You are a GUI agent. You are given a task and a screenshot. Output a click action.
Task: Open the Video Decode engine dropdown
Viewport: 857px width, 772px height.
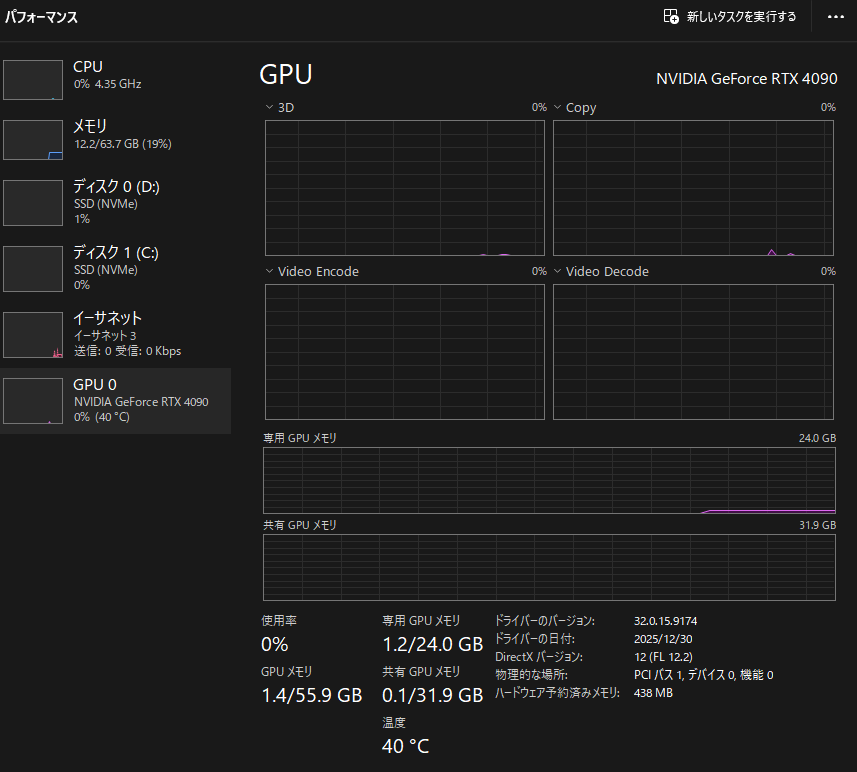[x=558, y=271]
